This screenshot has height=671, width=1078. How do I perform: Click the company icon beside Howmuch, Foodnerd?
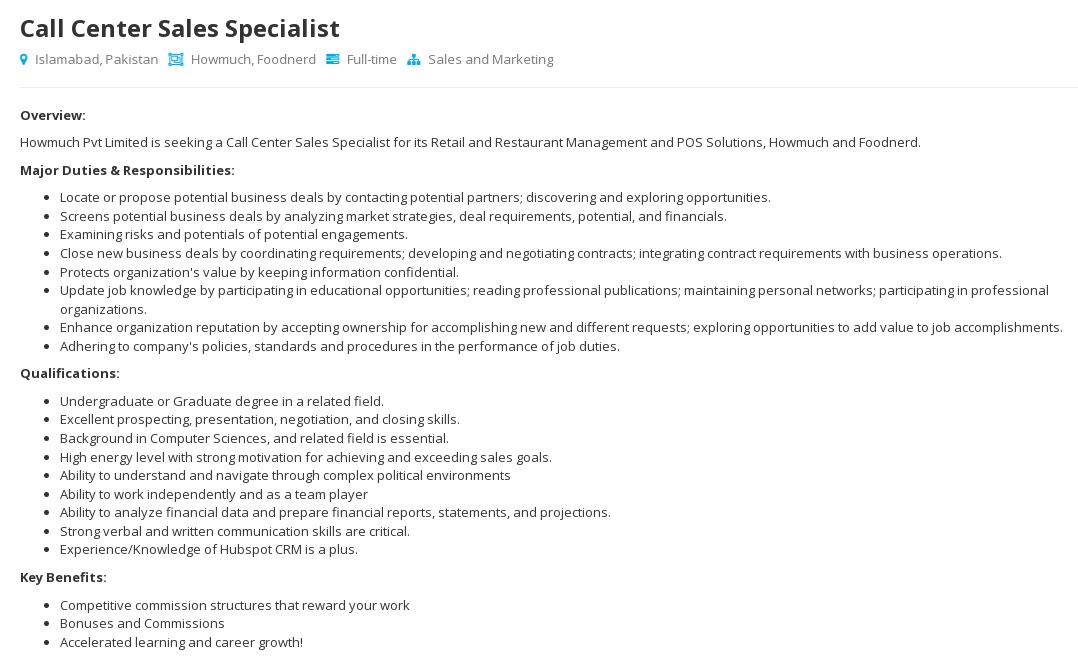coord(176,60)
